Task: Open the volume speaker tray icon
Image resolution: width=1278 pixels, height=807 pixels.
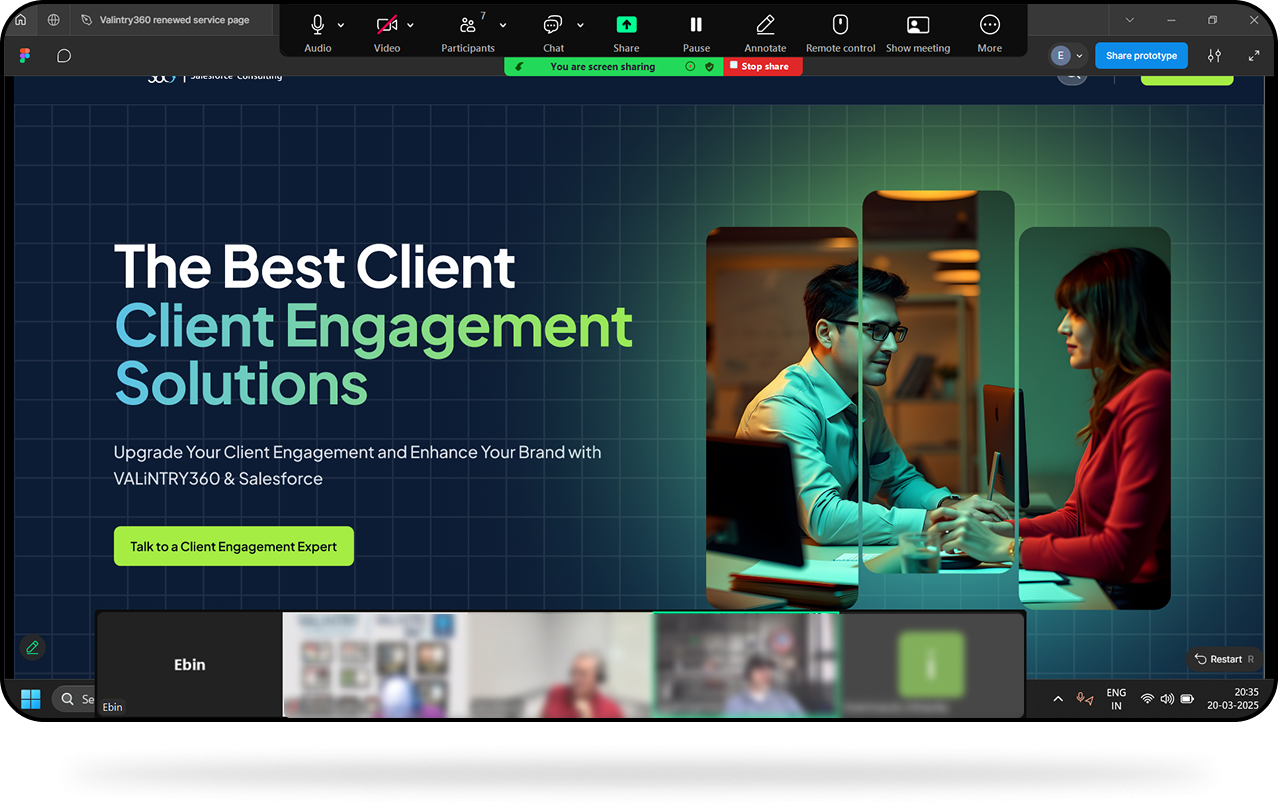Action: click(1167, 699)
